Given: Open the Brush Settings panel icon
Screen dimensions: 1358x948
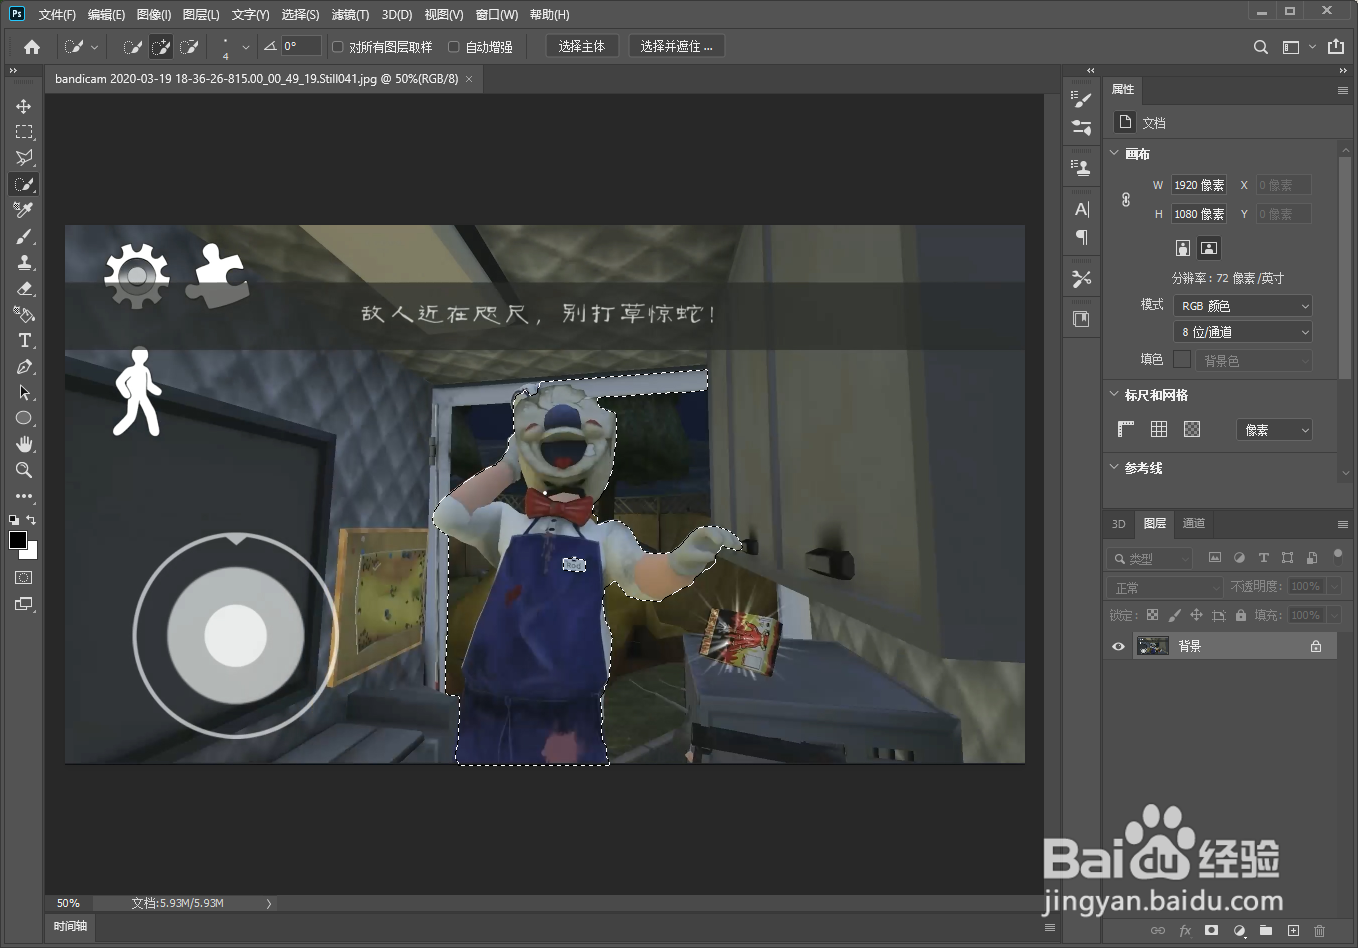Looking at the screenshot, I should pyautogui.click(x=1081, y=99).
